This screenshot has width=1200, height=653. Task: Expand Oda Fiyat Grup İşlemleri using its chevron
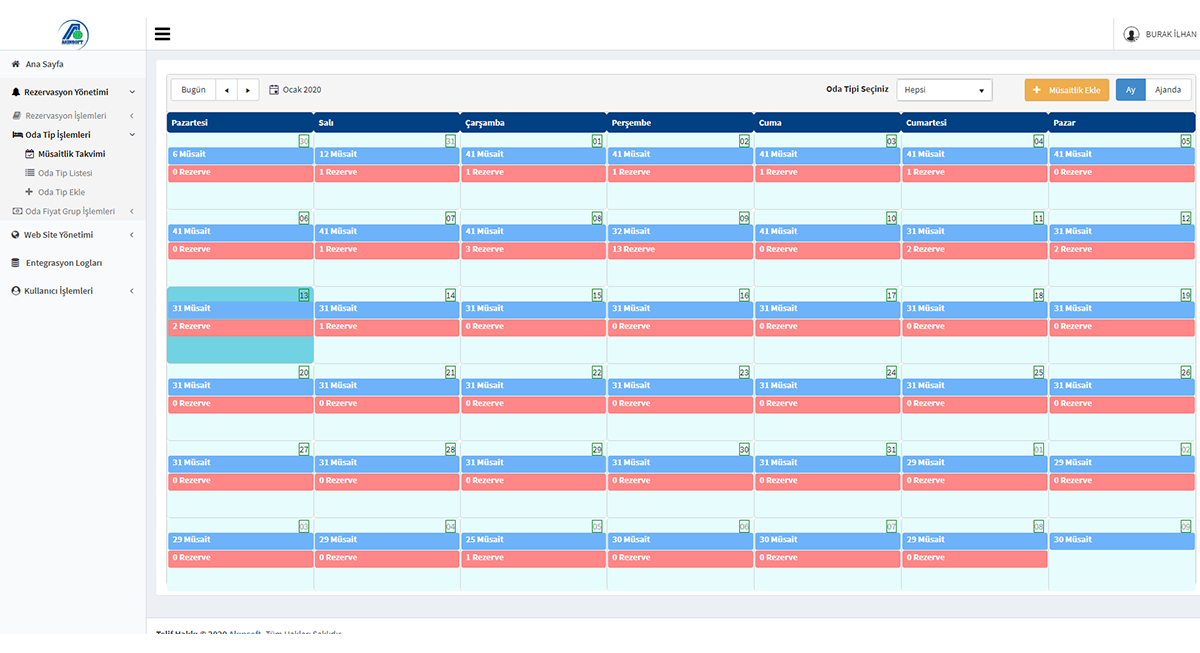point(132,211)
